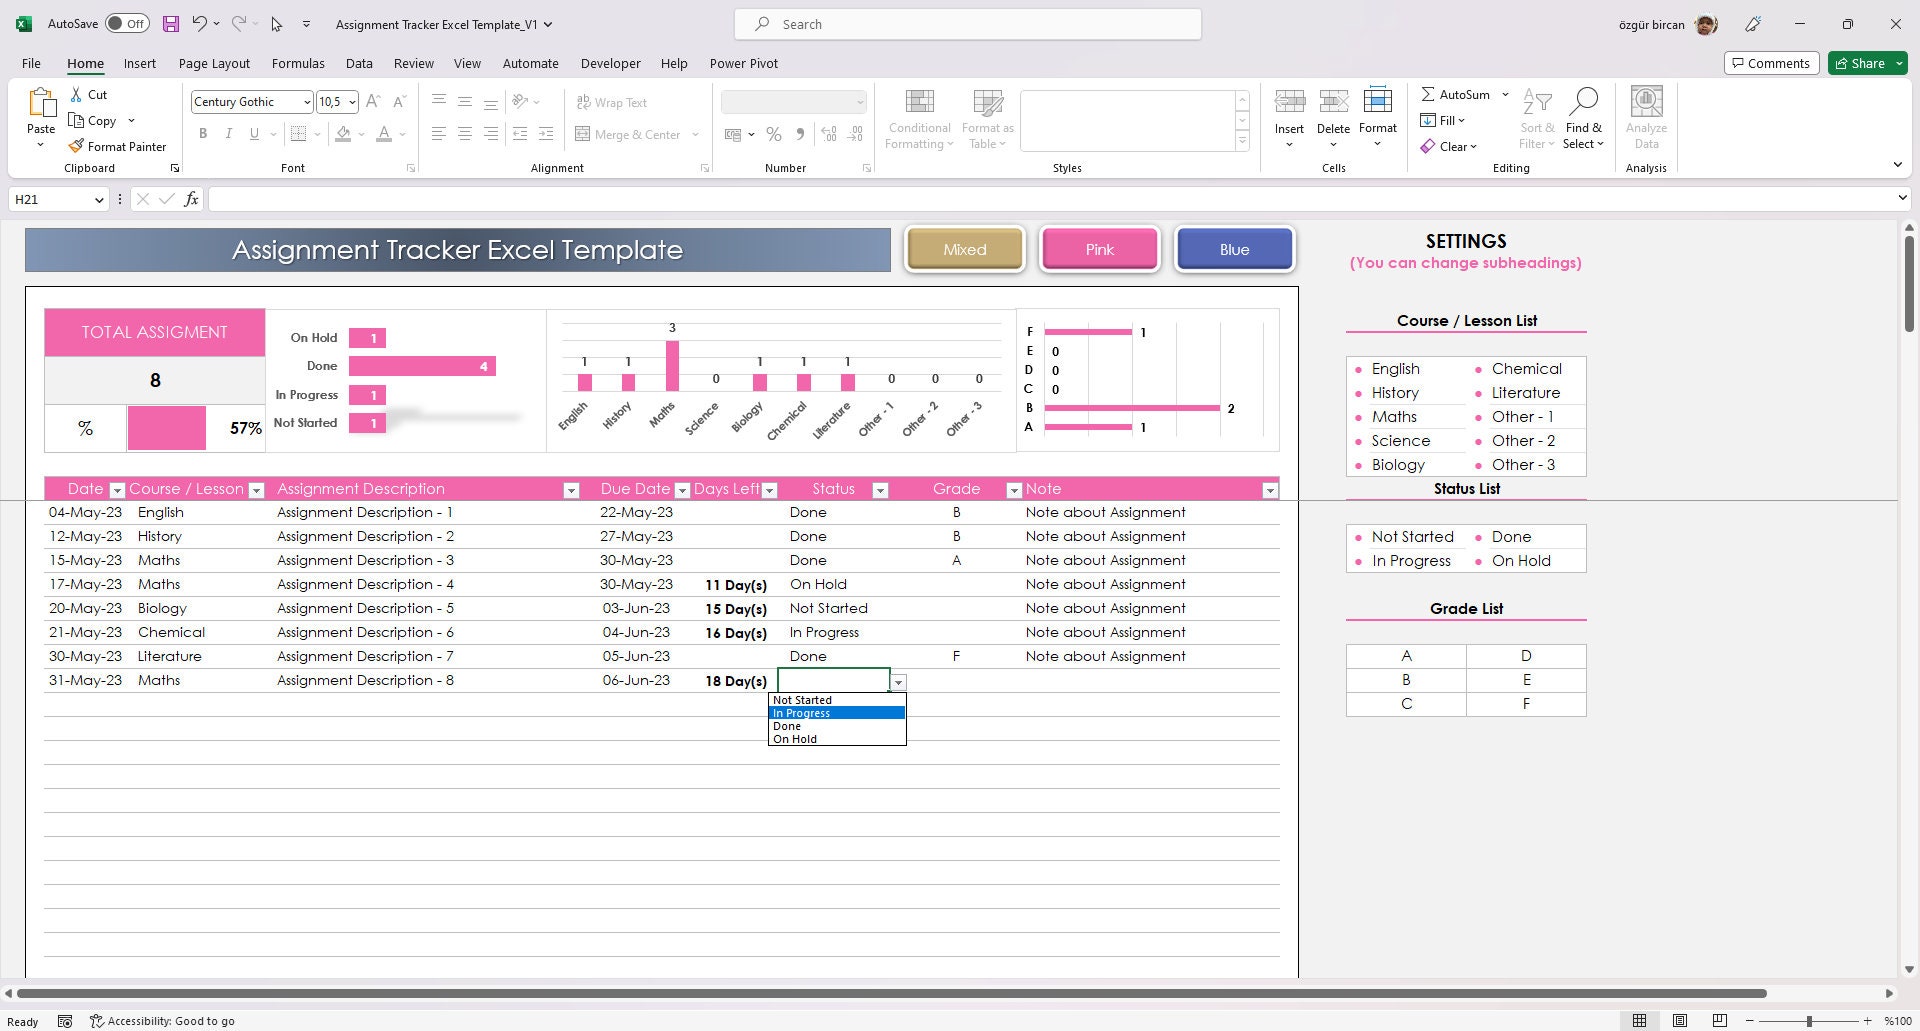
Task: Click the Center align icon
Action: [x=464, y=134]
